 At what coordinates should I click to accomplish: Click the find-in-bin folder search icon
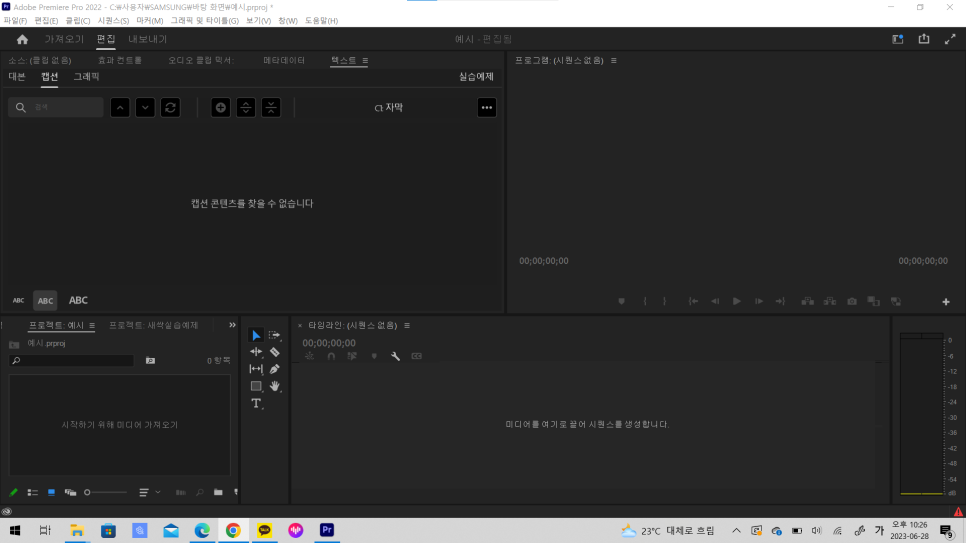[x=150, y=361]
